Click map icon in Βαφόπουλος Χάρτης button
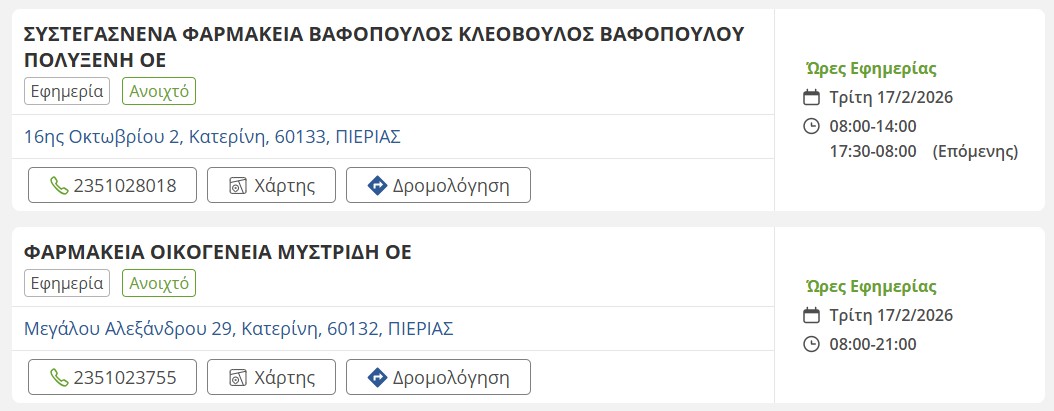The height and width of the screenshot is (411, 1054). [x=238, y=186]
